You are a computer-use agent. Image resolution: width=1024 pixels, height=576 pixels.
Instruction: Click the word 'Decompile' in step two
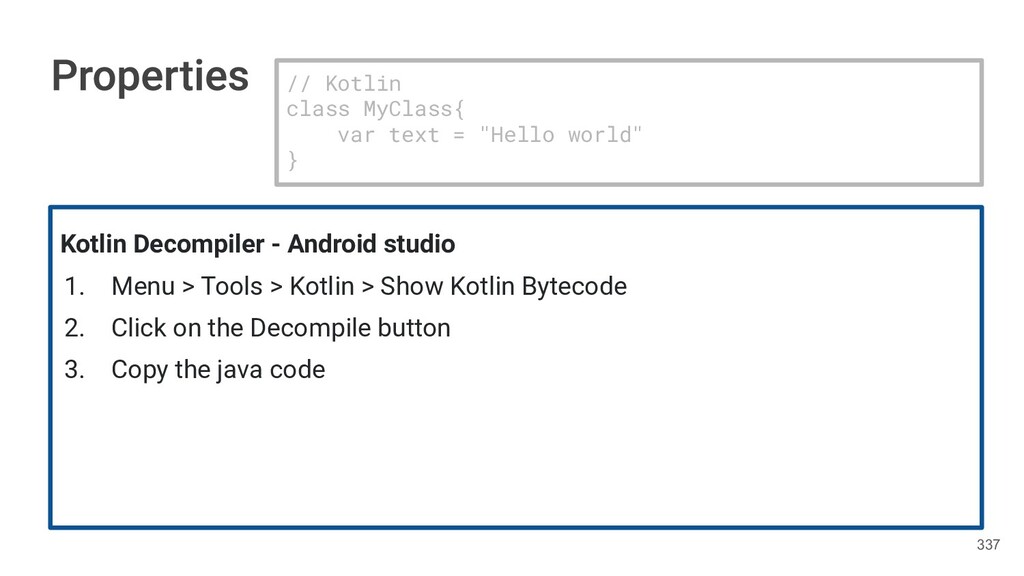tap(301, 328)
